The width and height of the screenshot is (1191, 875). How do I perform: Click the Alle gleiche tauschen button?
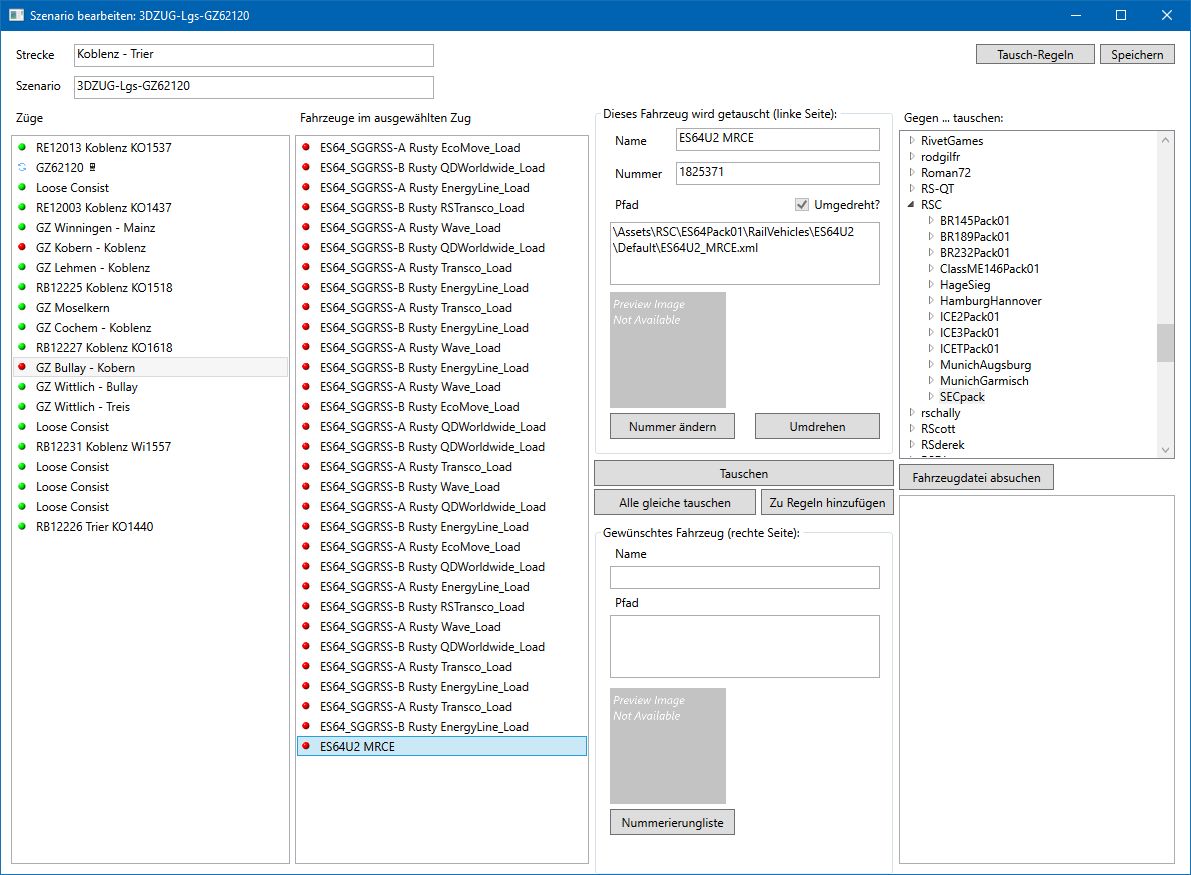[674, 503]
